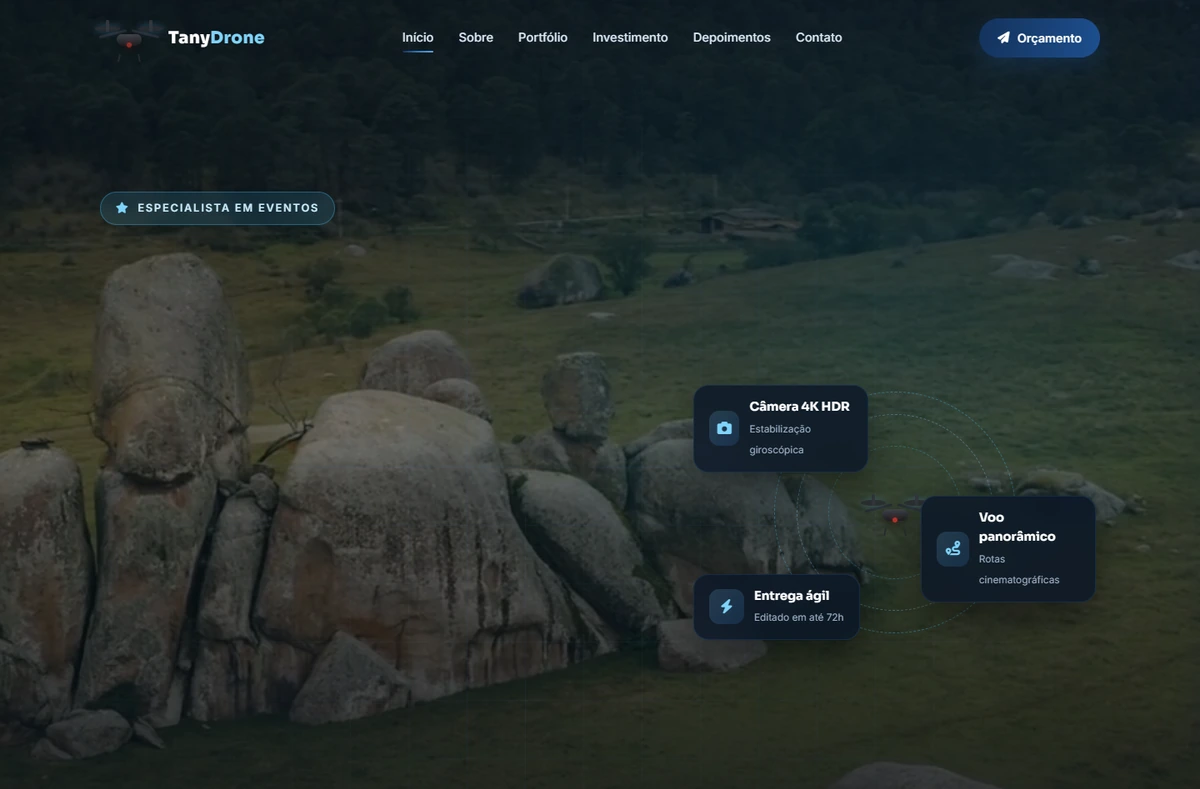1200x789 pixels.
Task: Select Investimento in the navigation
Action: tap(630, 37)
